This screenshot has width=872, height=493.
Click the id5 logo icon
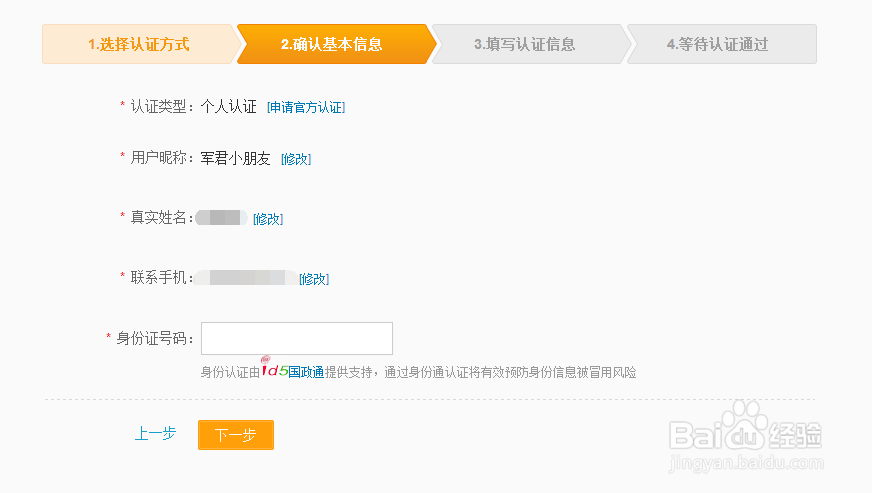(275, 368)
